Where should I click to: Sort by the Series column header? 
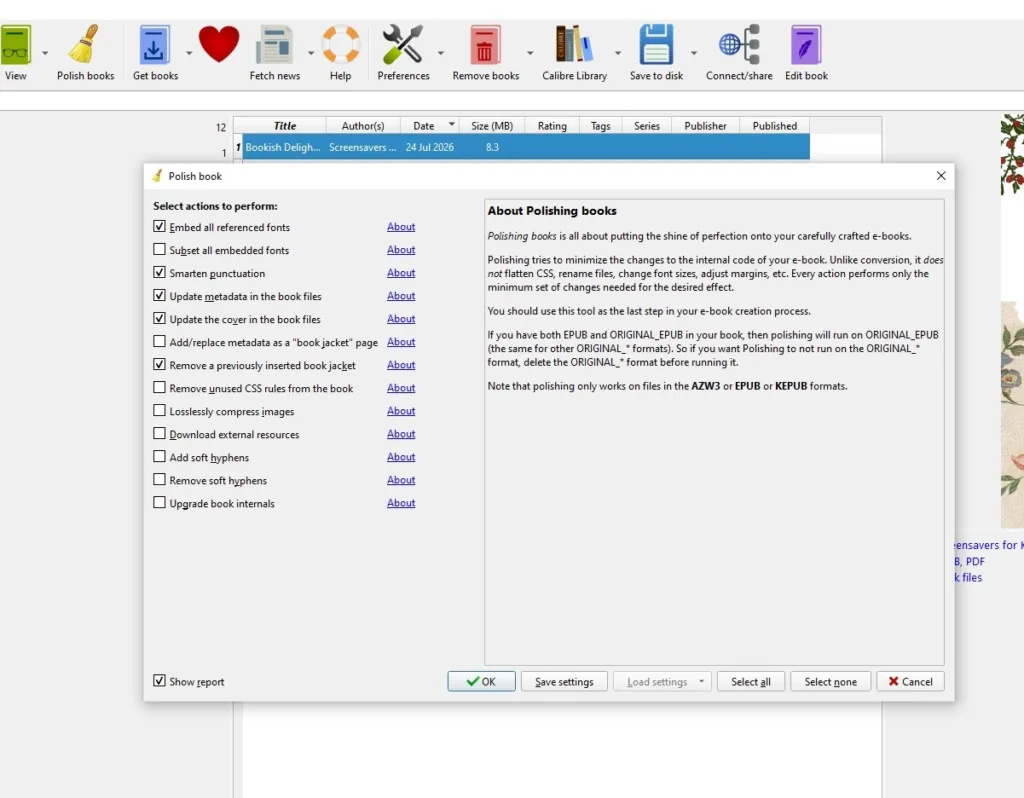point(647,125)
